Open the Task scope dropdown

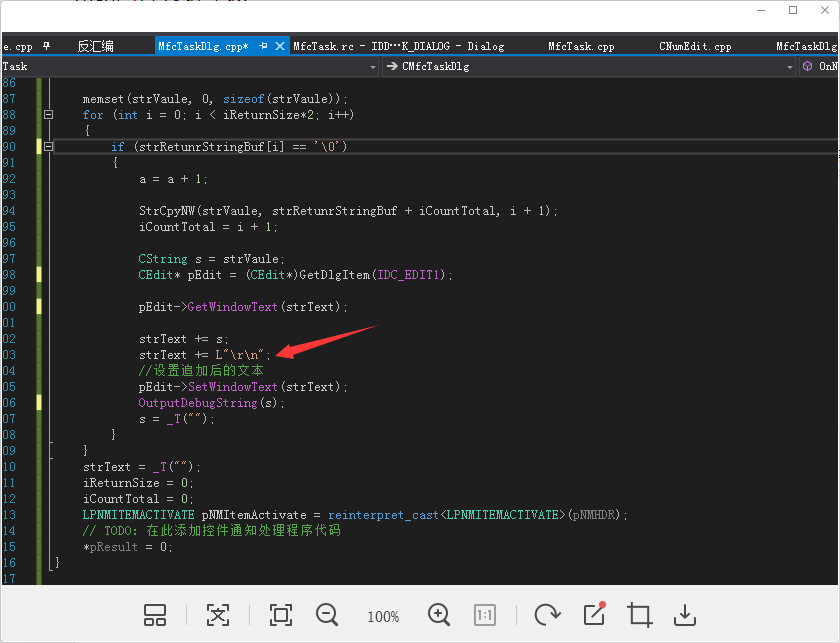click(x=373, y=67)
